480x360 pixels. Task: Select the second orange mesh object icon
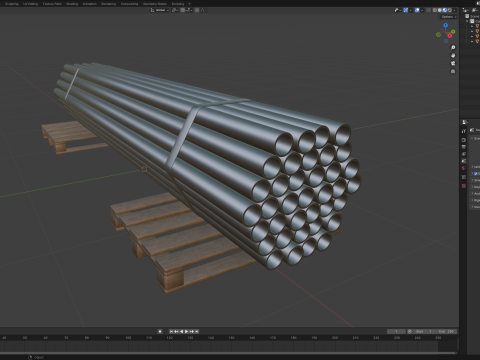click(x=477, y=31)
